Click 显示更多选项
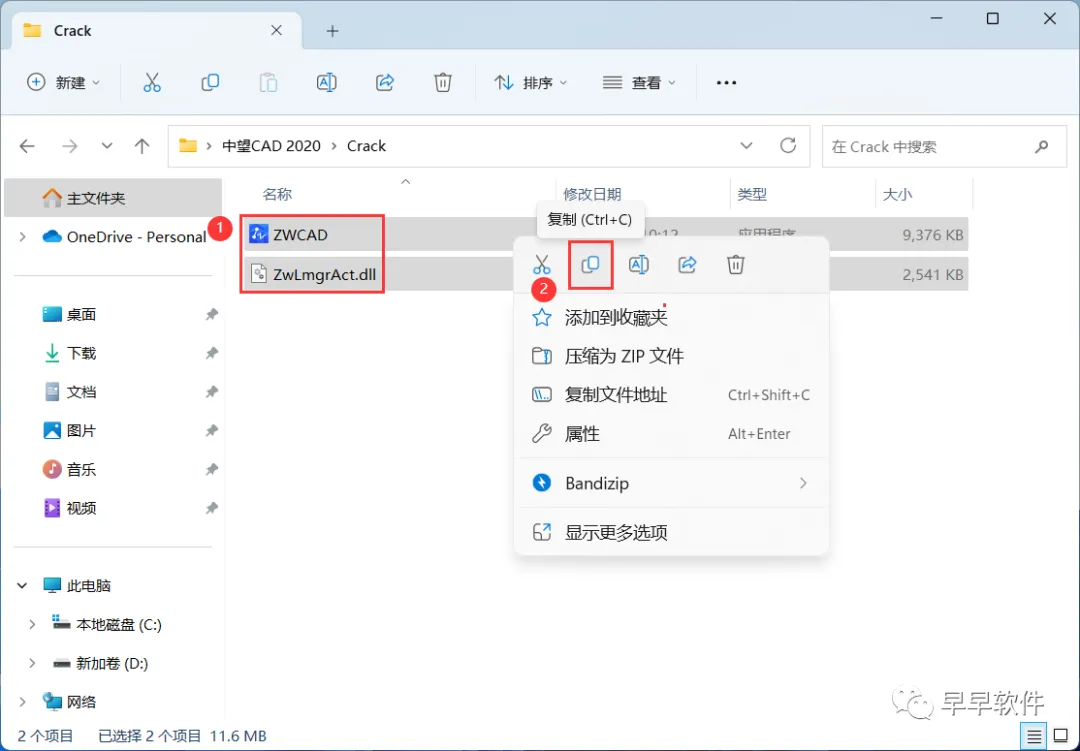The image size is (1080, 751). pos(672,533)
